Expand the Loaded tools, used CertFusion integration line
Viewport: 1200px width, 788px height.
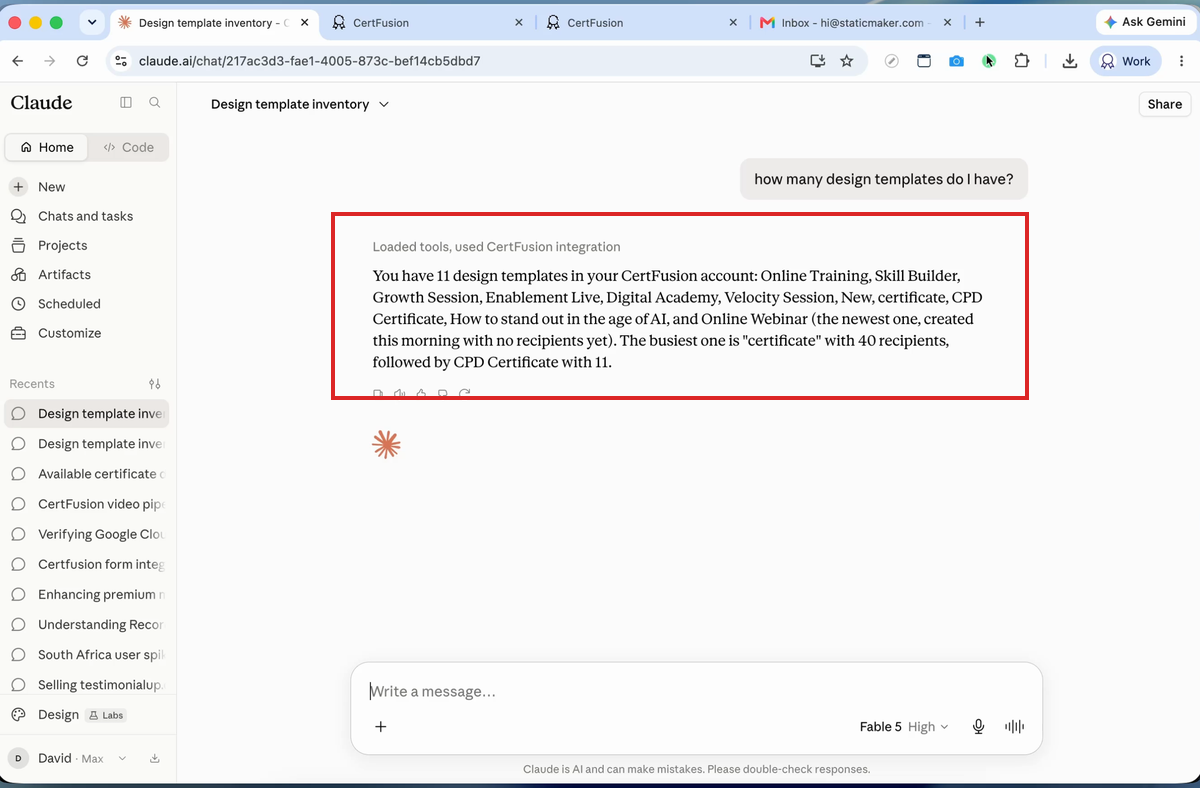pos(496,247)
